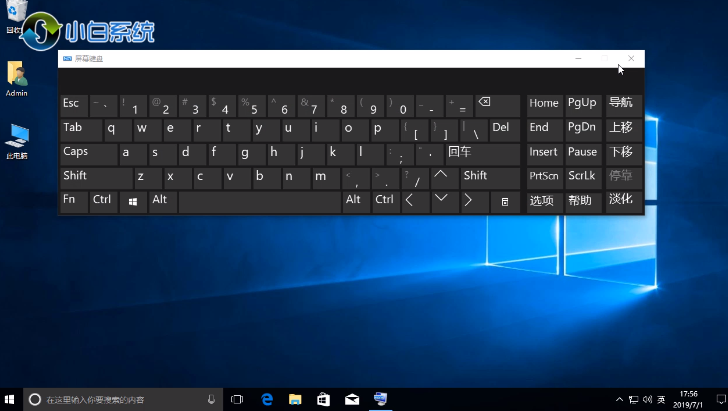Screen dimensions: 728x411
Task: Click the Del key
Action: click(x=505, y=130)
